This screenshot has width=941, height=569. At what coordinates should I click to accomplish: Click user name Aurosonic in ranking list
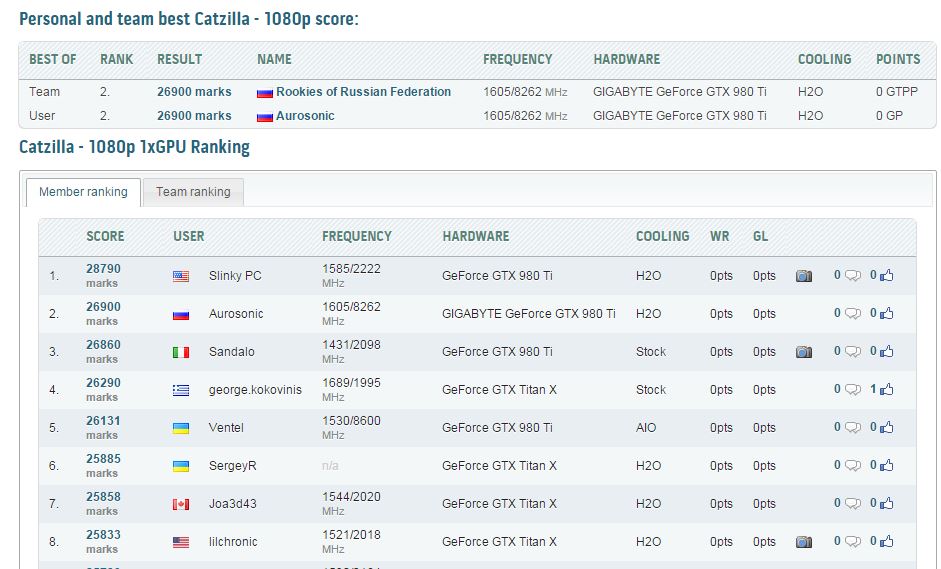236,314
